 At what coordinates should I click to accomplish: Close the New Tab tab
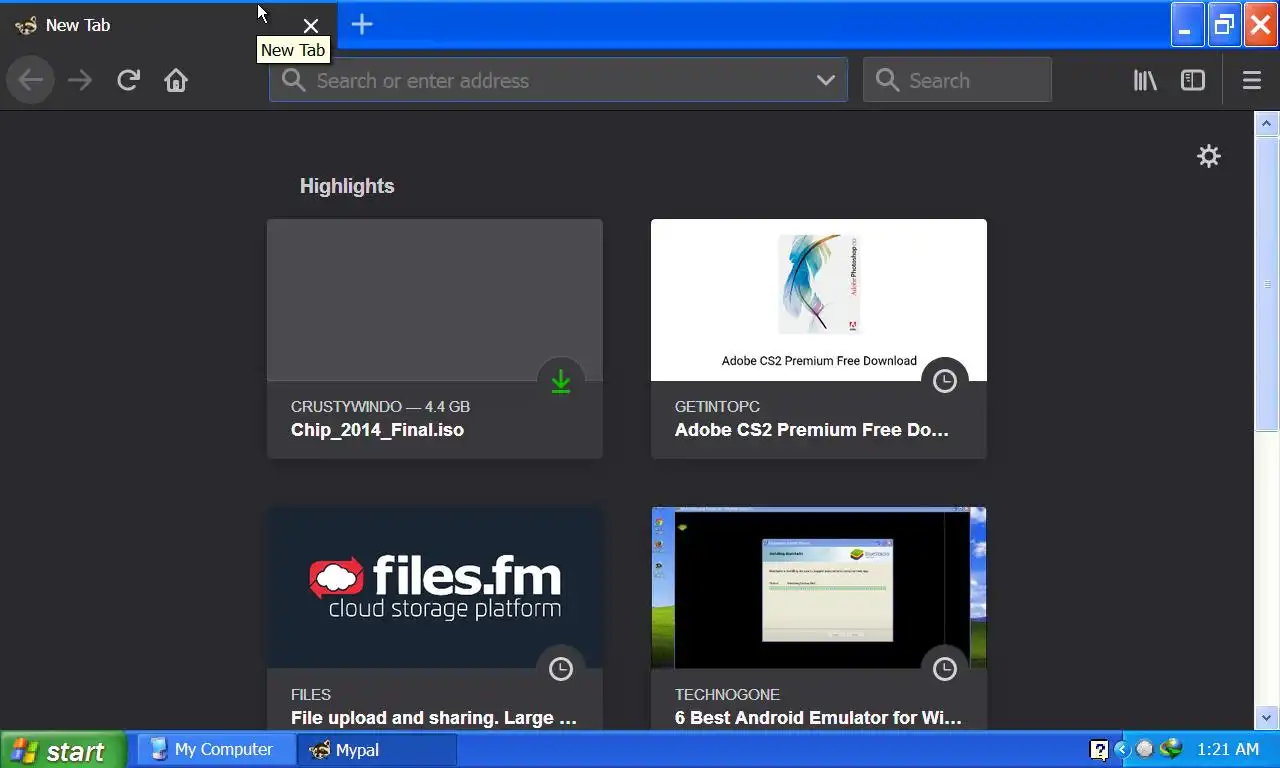click(311, 26)
